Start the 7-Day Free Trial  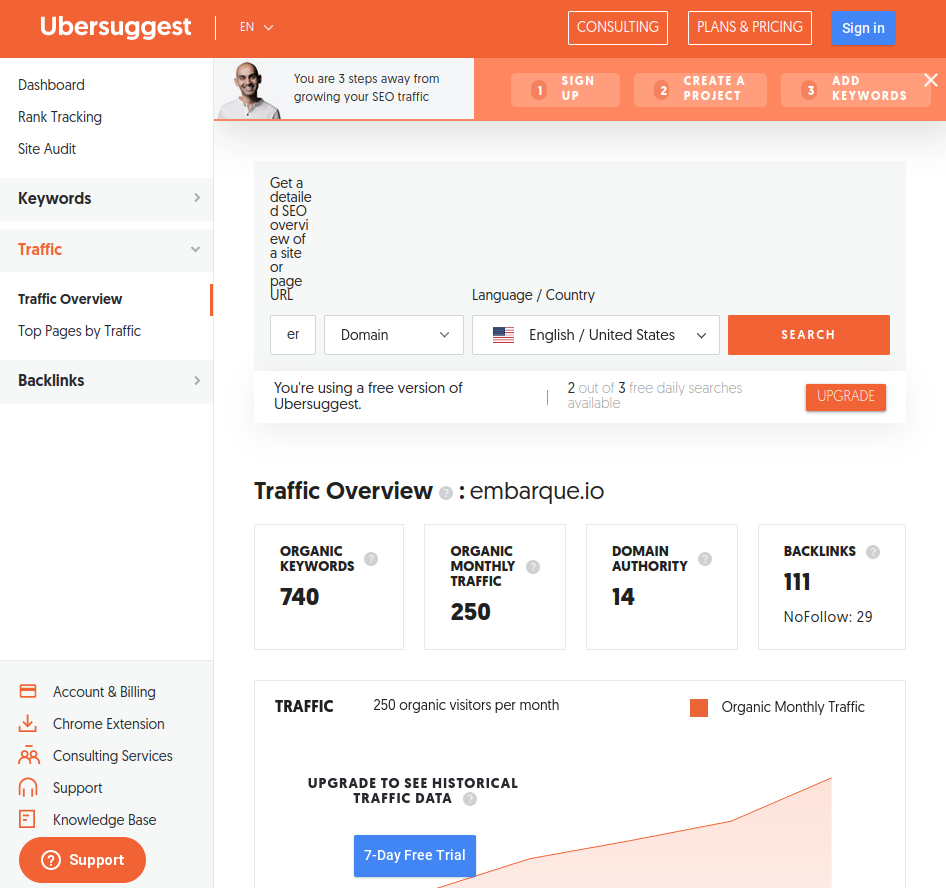(x=415, y=855)
